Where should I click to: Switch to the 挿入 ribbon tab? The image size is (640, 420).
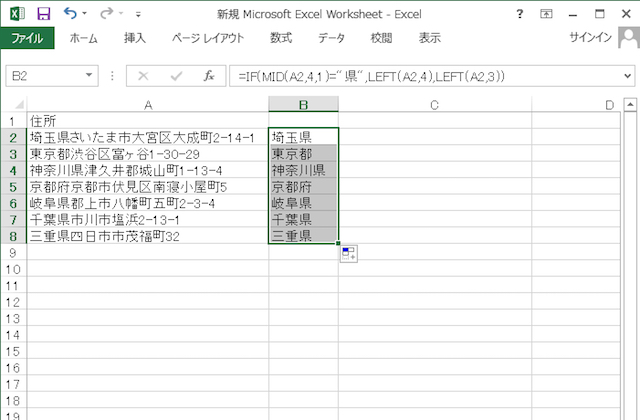tap(135, 38)
